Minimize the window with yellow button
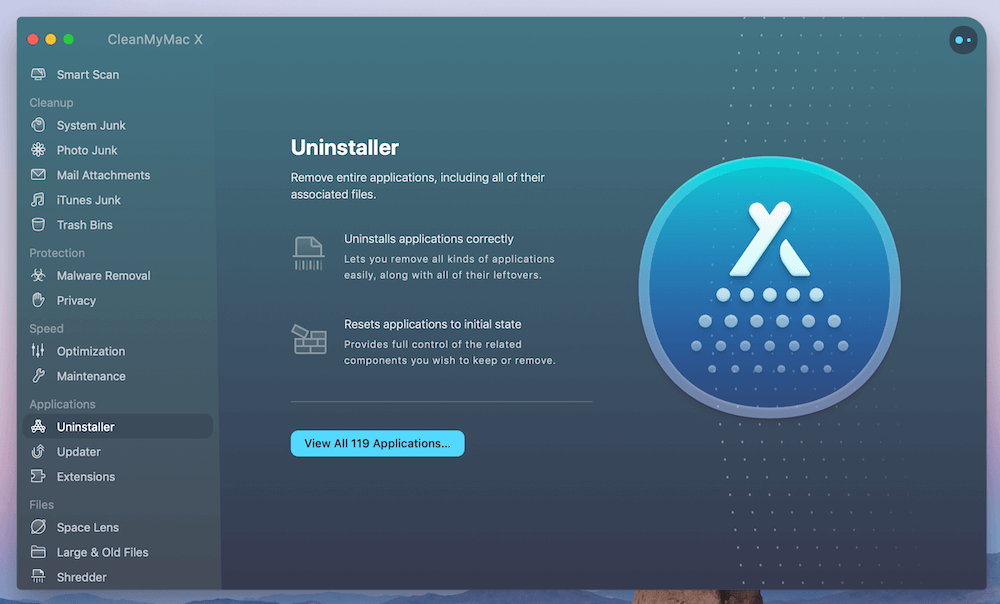This screenshot has height=604, width=1000. [50, 40]
